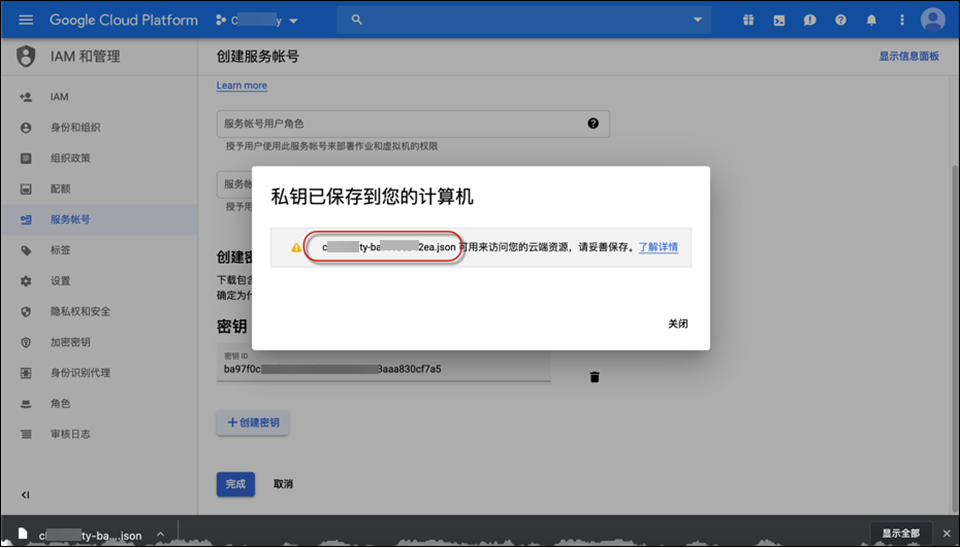Click the 服务帐号用户角色 input field
Screen dimensions: 960x548
coord(400,124)
